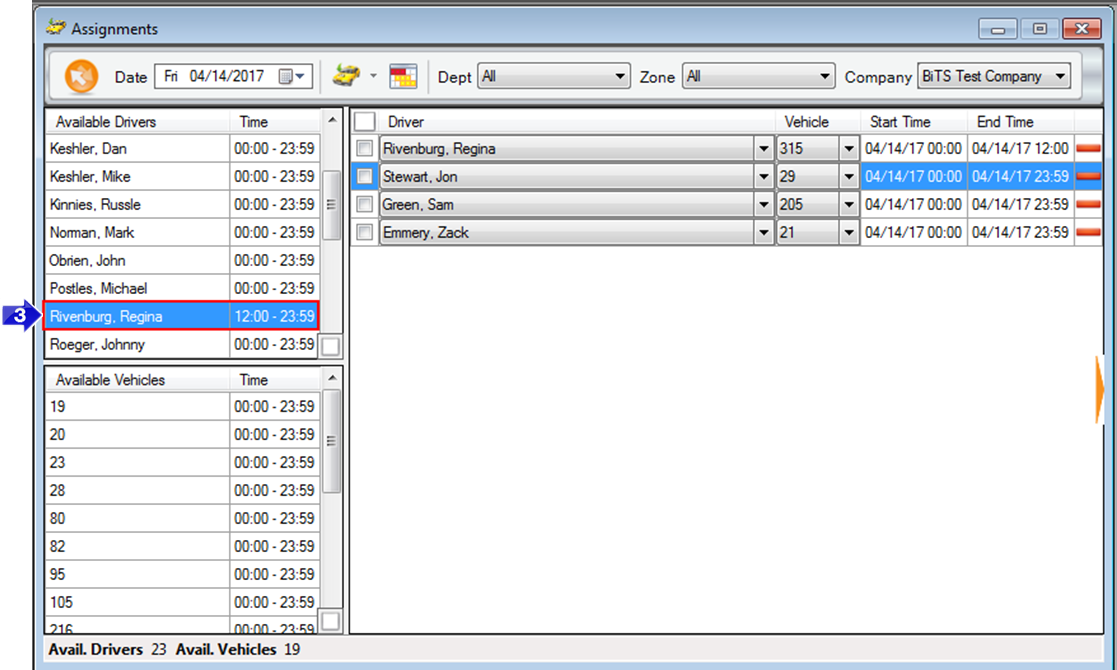This screenshot has width=1117, height=670.
Task: Click the date 04/14/2017 in Date field
Action: pos(227,76)
